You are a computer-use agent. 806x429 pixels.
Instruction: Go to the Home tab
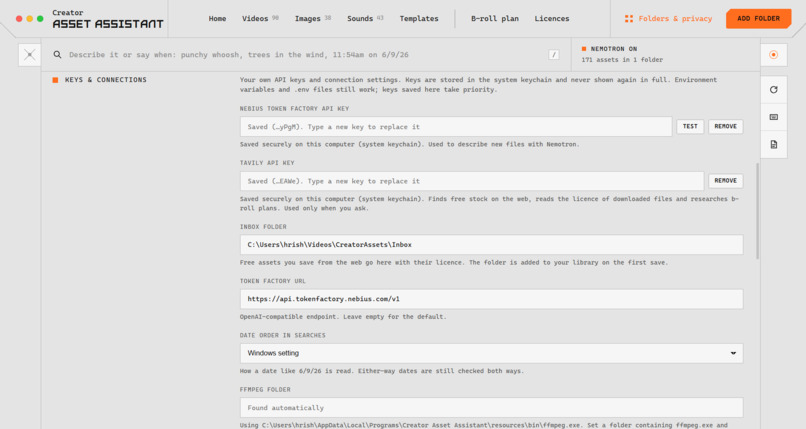(217, 18)
